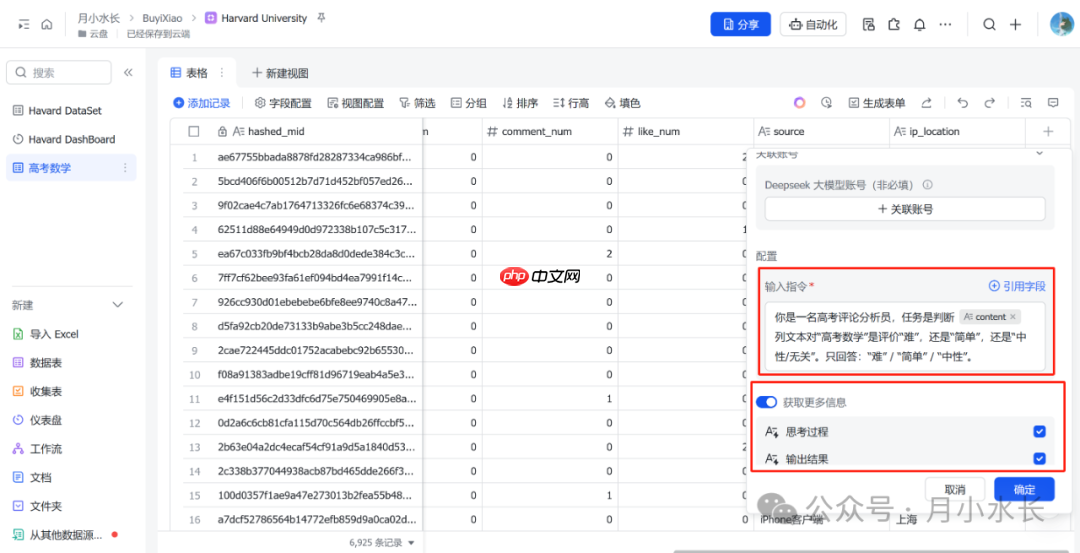Click the share-arrow export icon in toolbar
1080x553 pixels.
[x=927, y=103]
